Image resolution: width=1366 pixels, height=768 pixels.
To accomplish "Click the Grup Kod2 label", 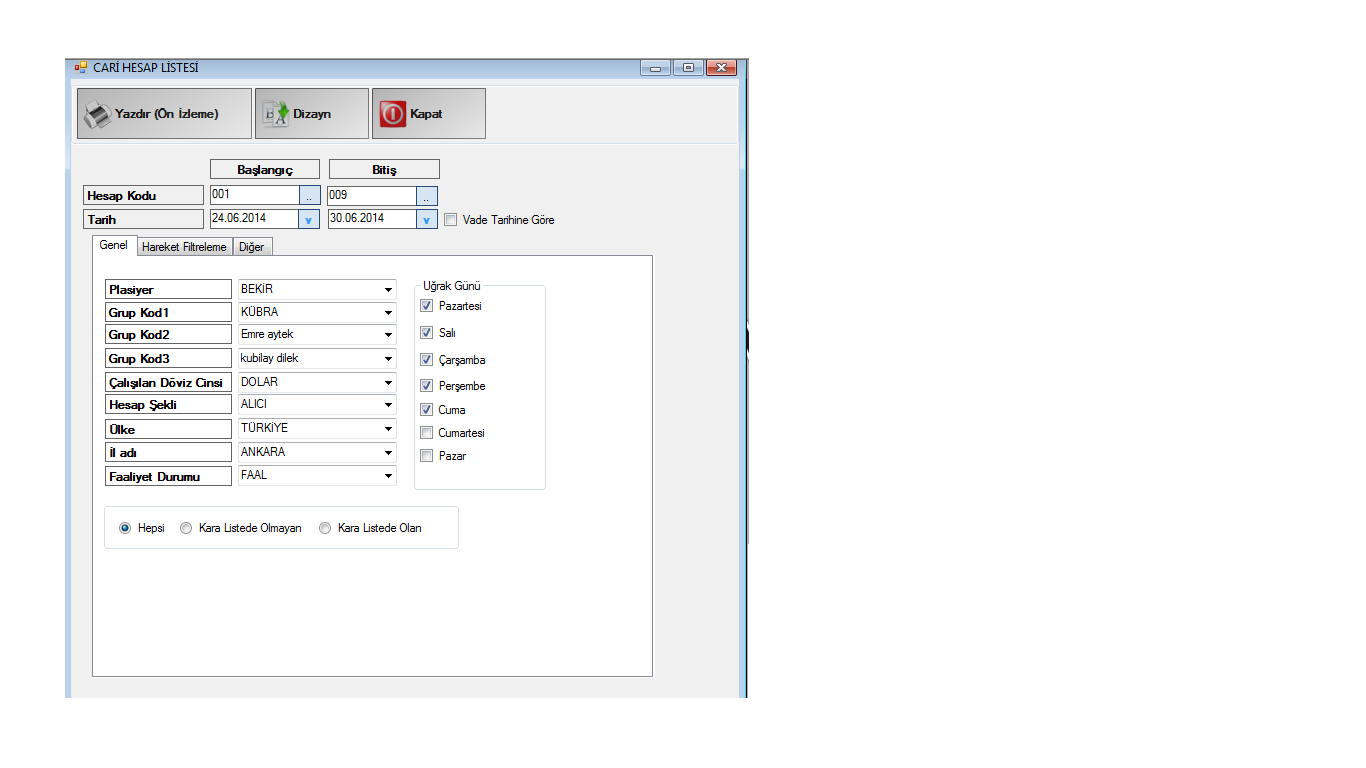I will 168,335.
